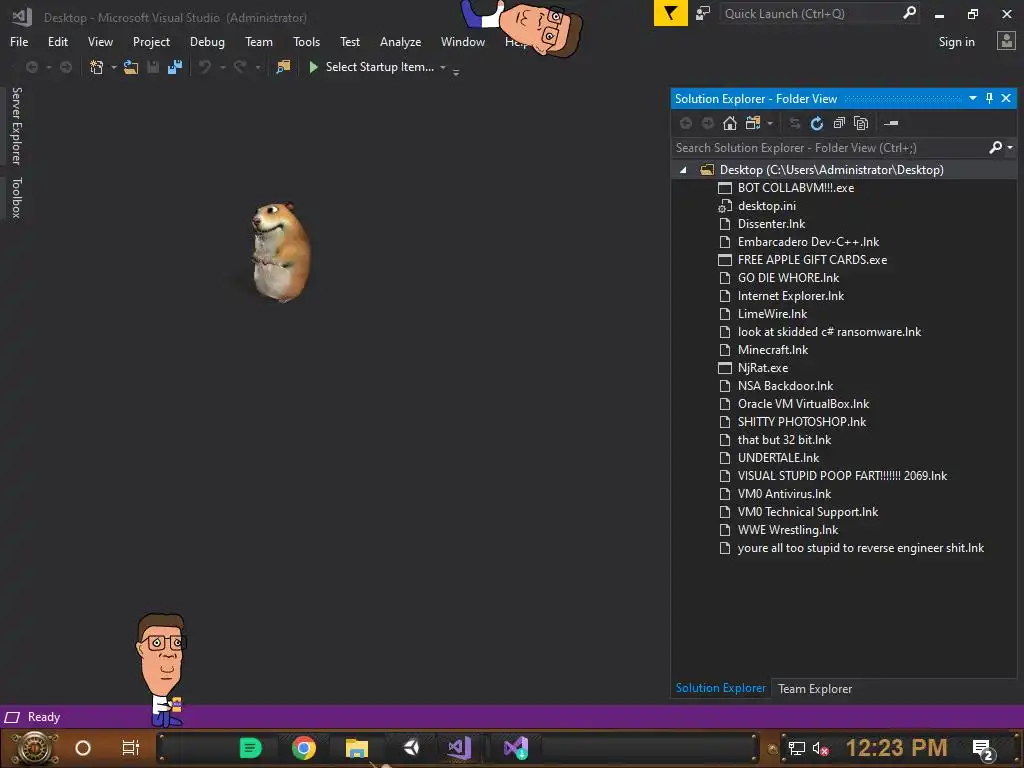The width and height of the screenshot is (1024, 768).
Task: Click the Search Solution Explorer input field
Action: pyautogui.click(x=829, y=148)
